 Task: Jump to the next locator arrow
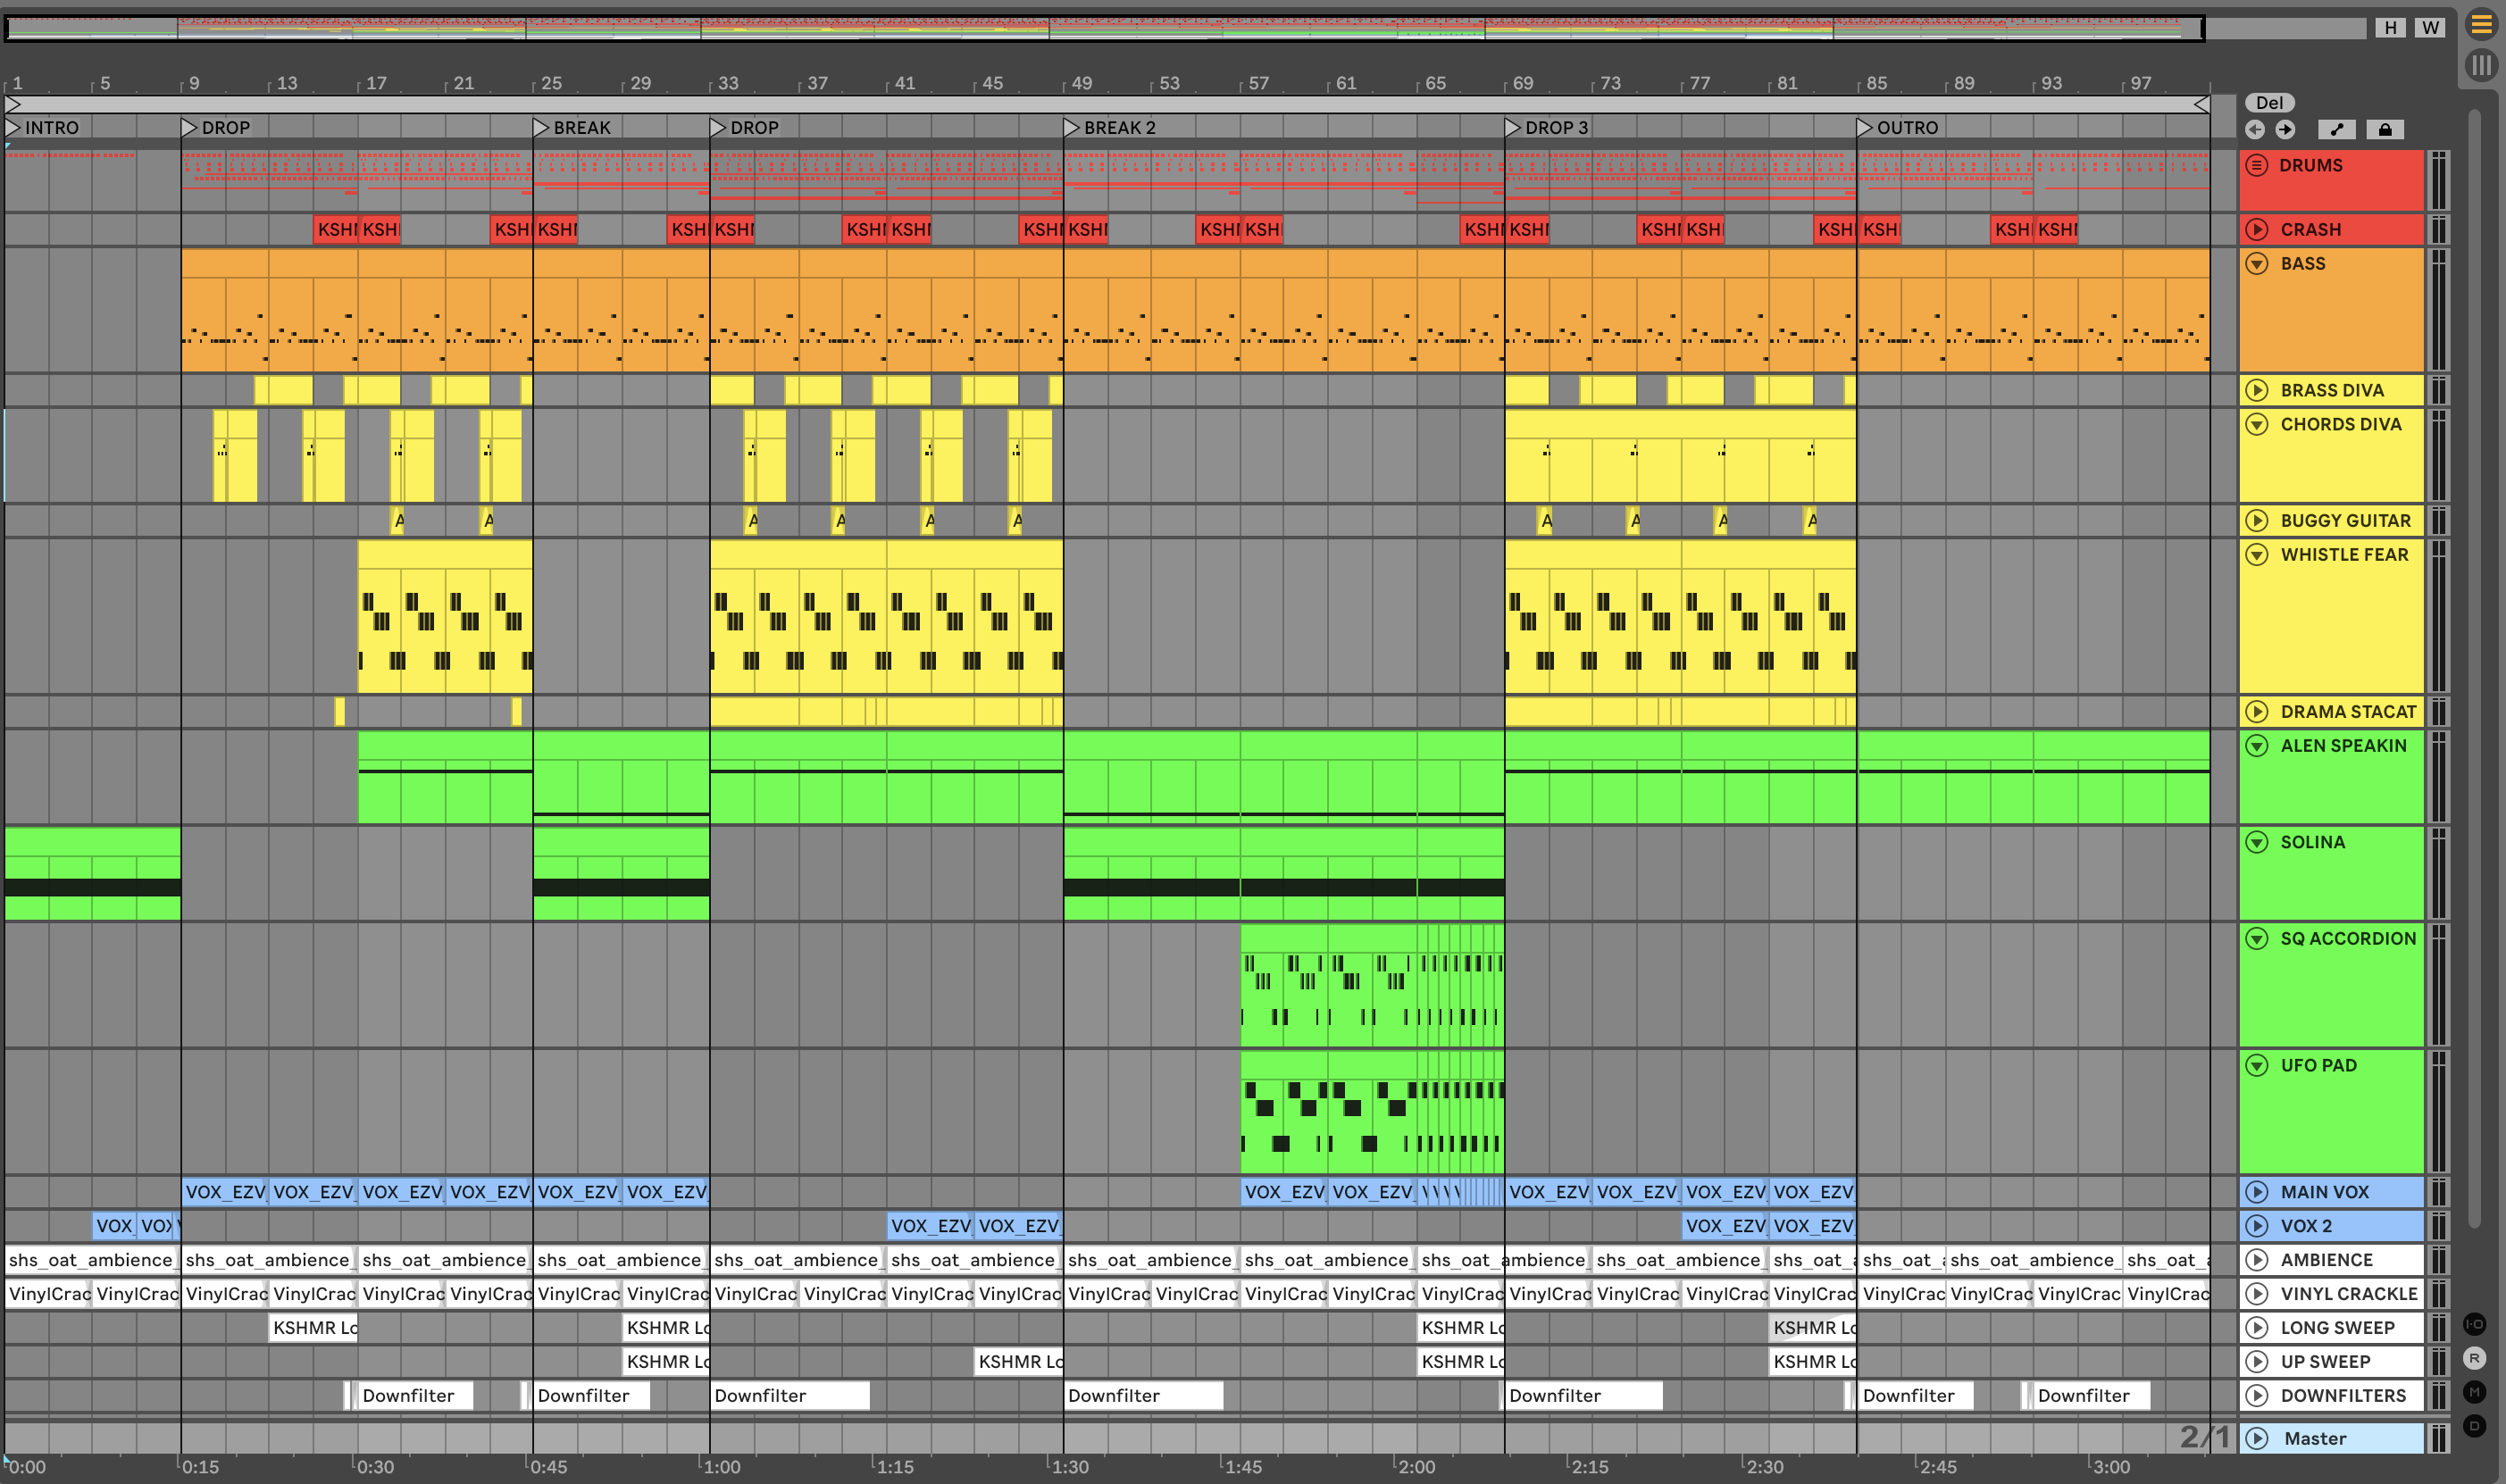[x=2285, y=129]
